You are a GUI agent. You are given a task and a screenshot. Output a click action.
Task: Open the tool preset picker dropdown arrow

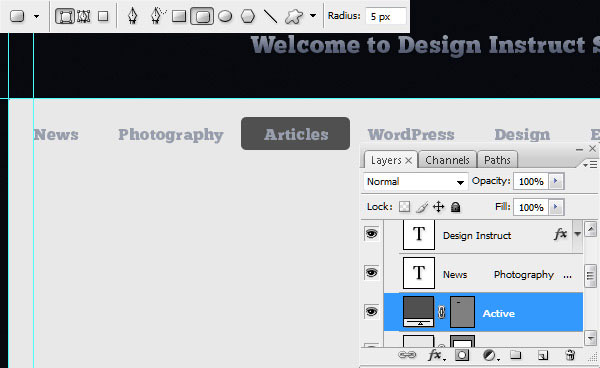click(x=36, y=16)
